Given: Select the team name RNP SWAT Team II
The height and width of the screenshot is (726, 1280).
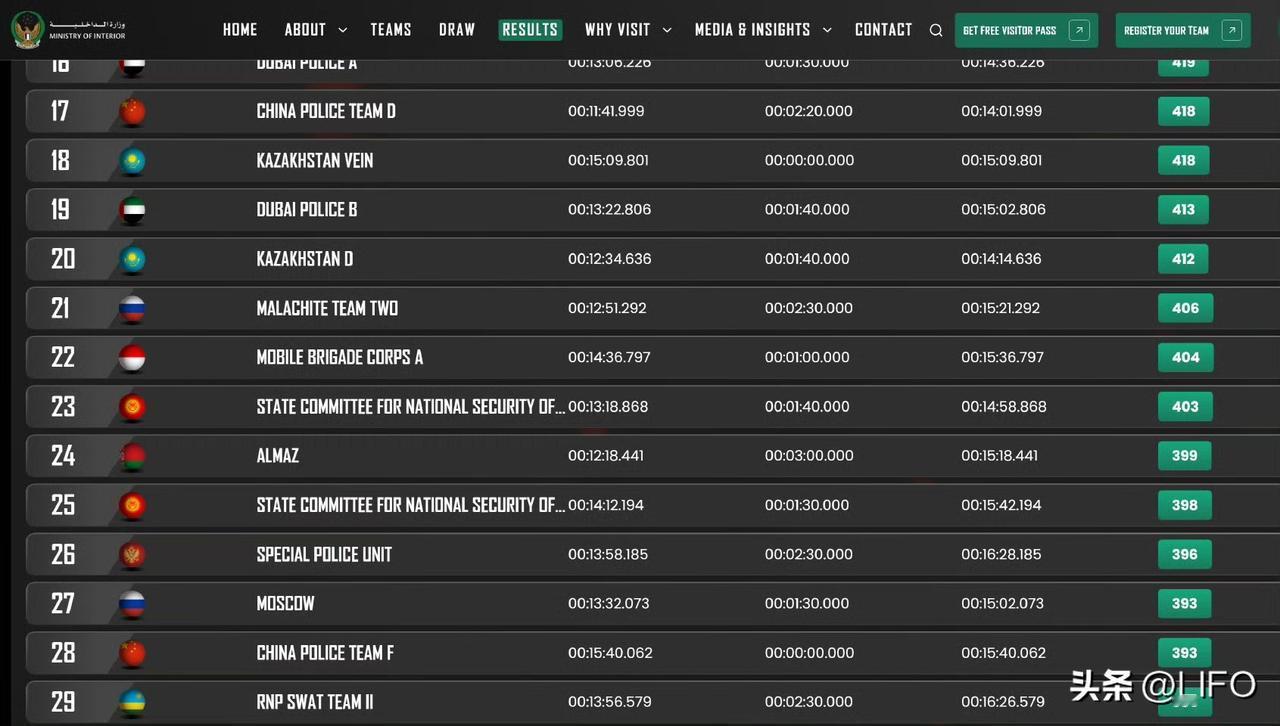Looking at the screenshot, I should [x=315, y=702].
